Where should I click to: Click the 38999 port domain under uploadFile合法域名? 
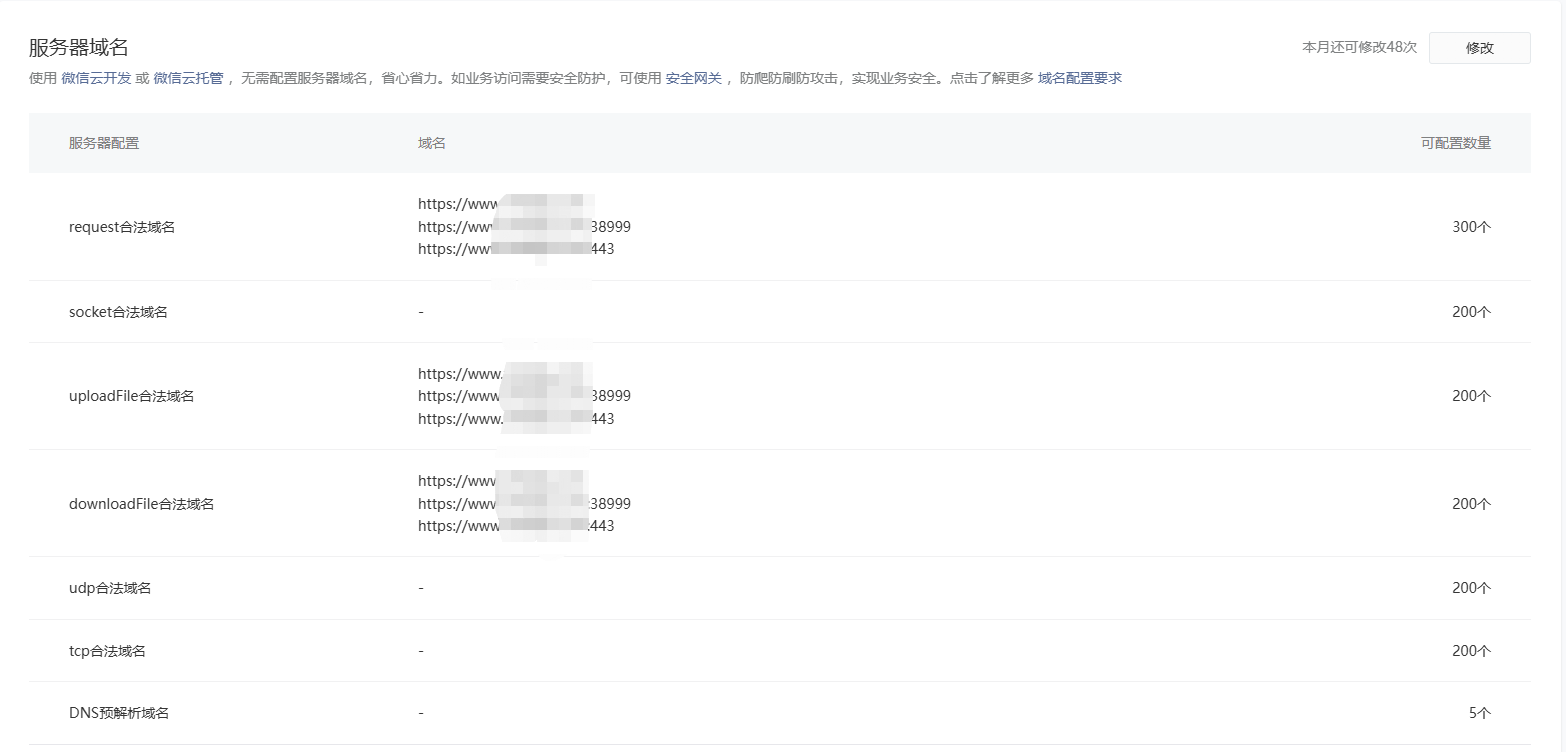pyautogui.click(x=524, y=395)
